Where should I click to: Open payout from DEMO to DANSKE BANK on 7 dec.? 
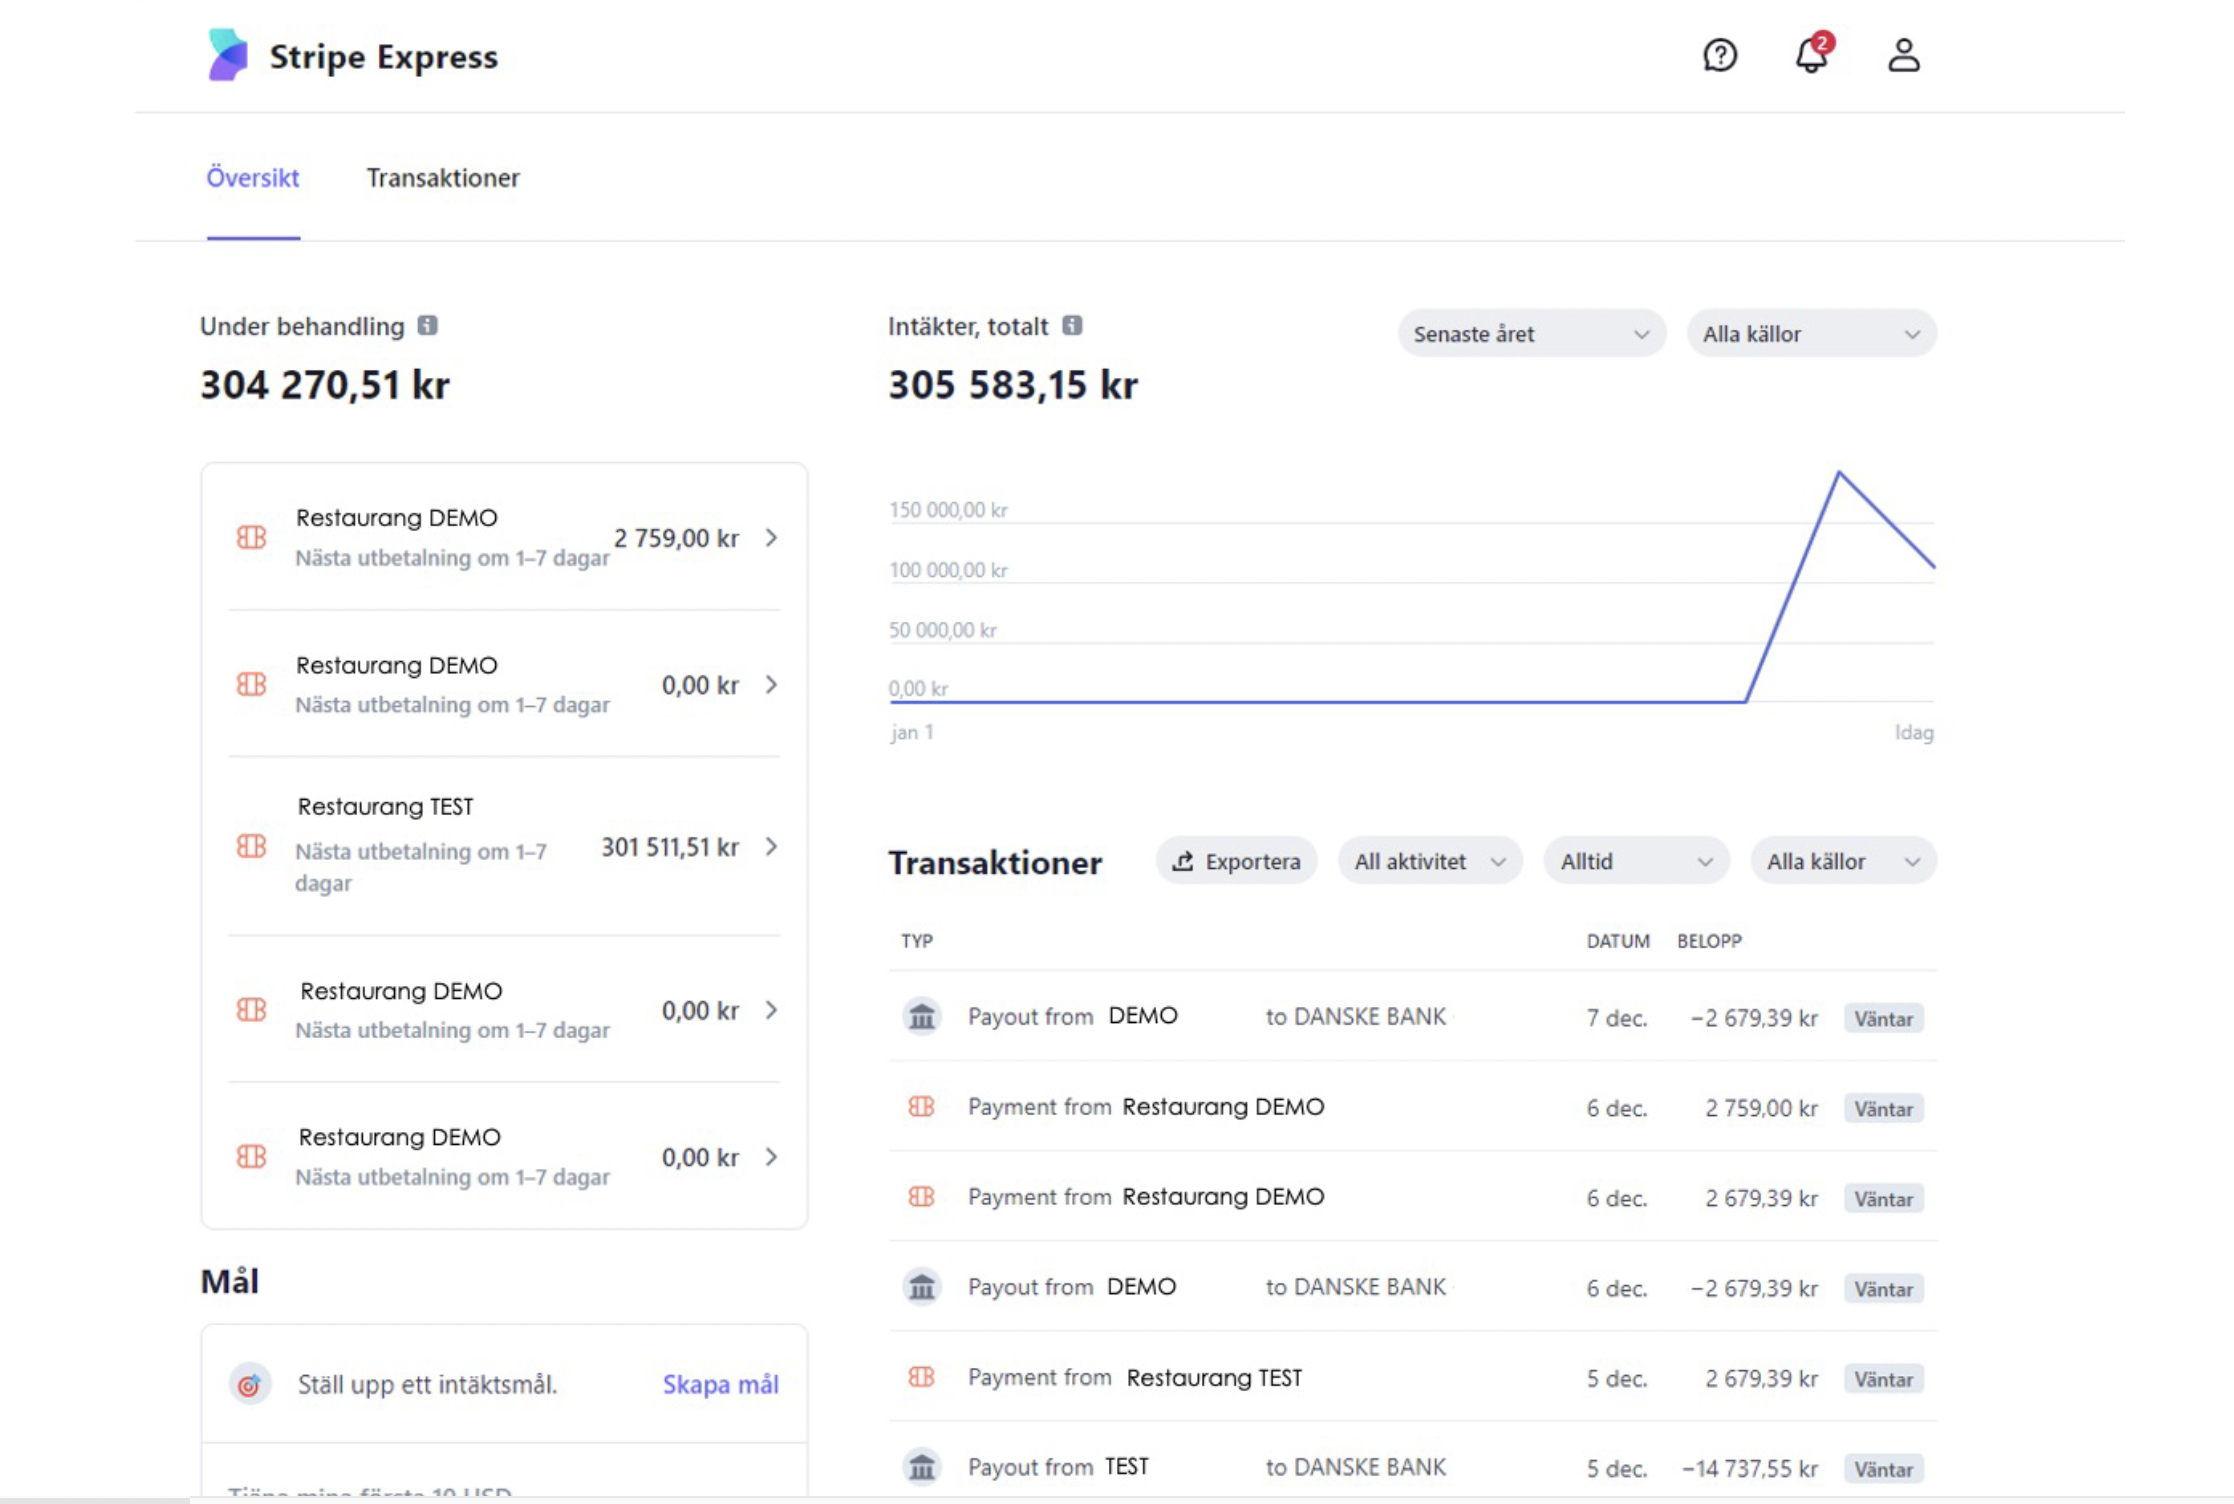[x=1412, y=1017]
